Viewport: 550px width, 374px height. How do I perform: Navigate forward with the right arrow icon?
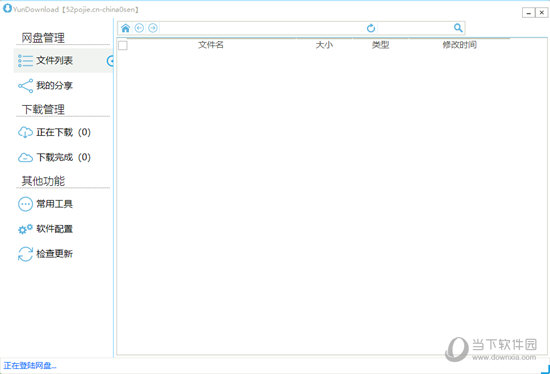tap(153, 28)
